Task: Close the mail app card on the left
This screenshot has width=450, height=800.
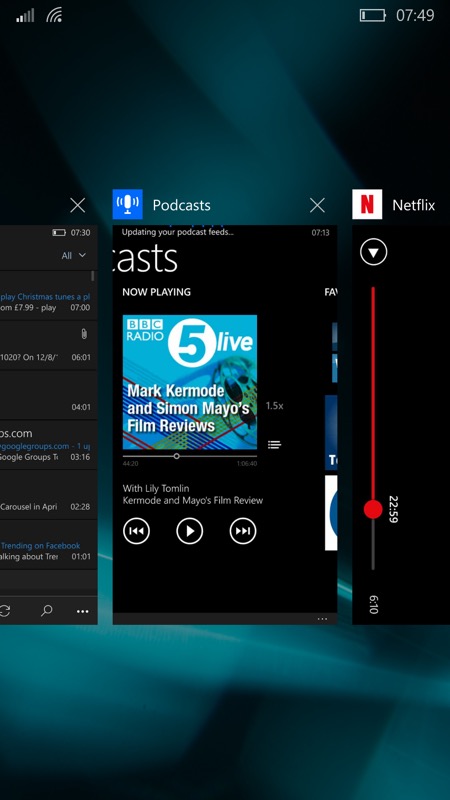Action: pyautogui.click(x=78, y=205)
